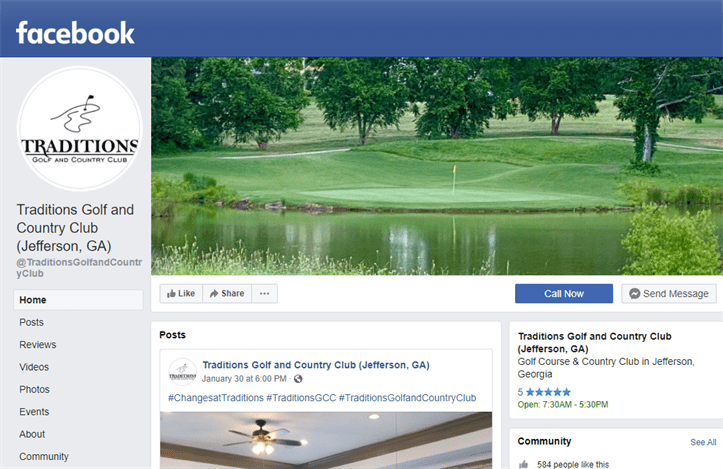Open the golf course cover photo

[x=437, y=166]
